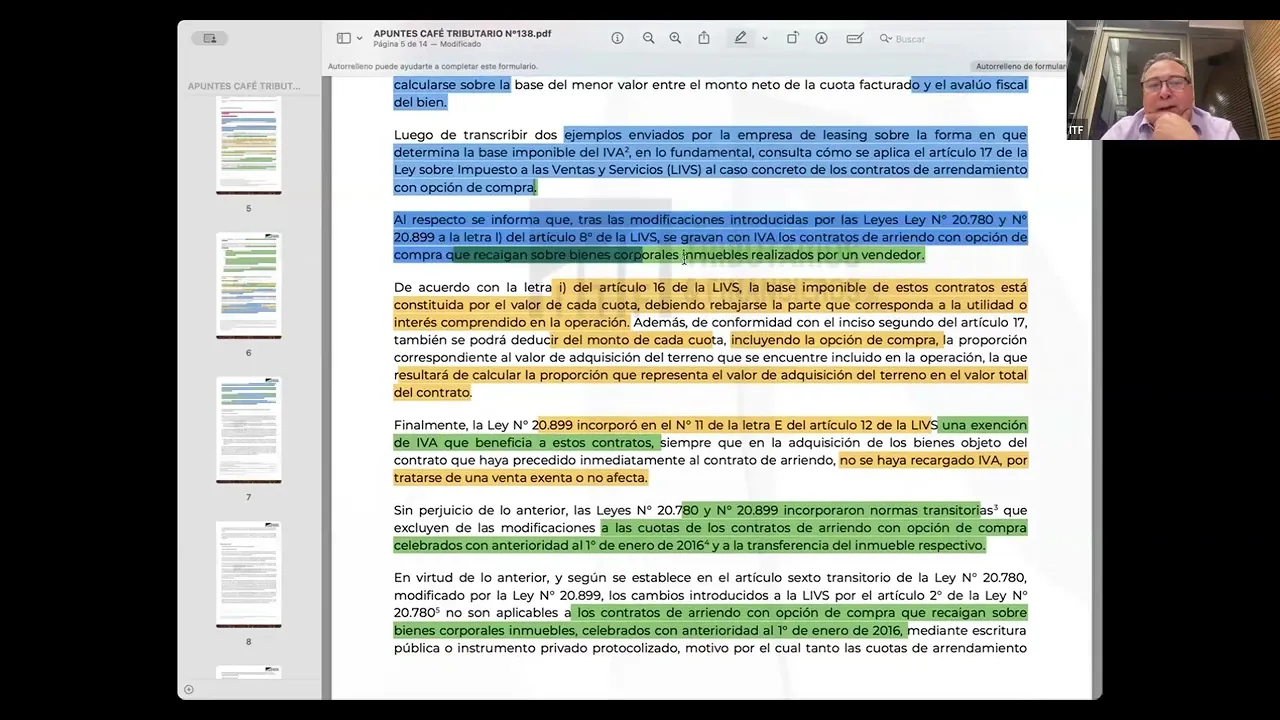Select the page 6 thumbnail
The image size is (1280, 720).
coord(249,286)
